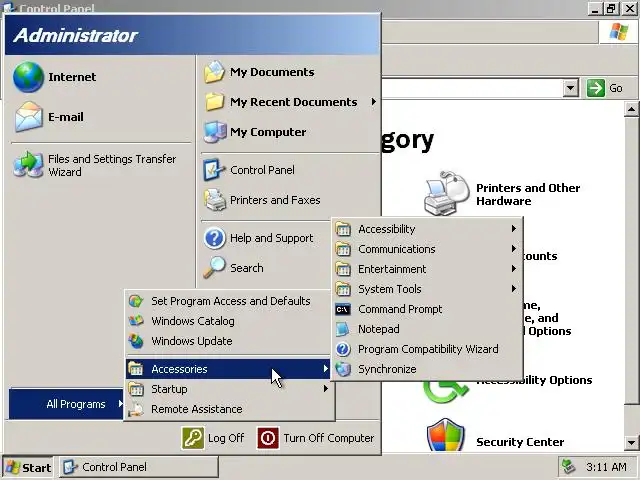640x480 pixels.
Task: Click the Log Off label
Action: (x=226, y=438)
